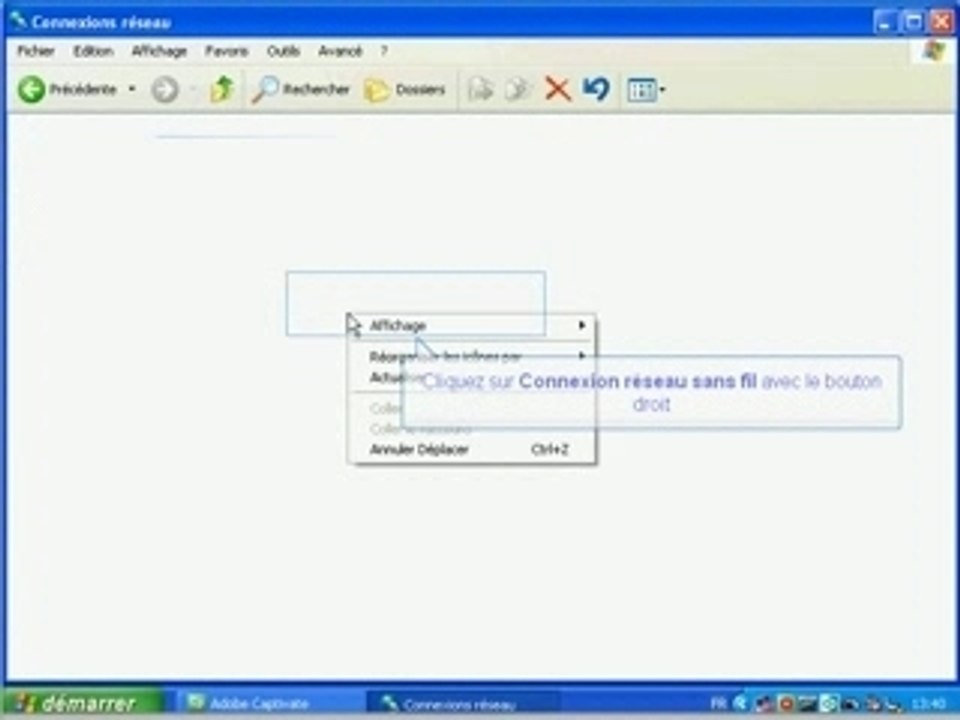The width and height of the screenshot is (960, 720).
Task: Click the green Précédente back arrow
Action: coord(31,90)
